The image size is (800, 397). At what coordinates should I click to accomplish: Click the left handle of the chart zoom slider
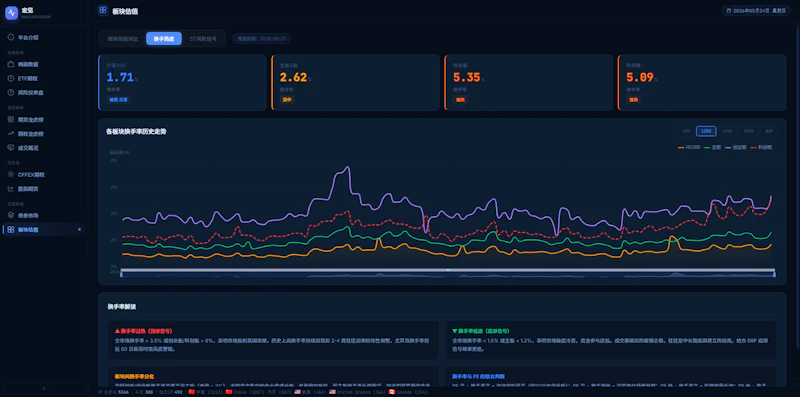tap(121, 275)
